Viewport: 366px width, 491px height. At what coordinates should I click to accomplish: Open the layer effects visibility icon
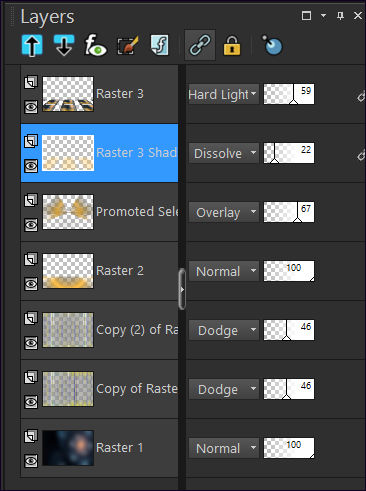[96, 45]
